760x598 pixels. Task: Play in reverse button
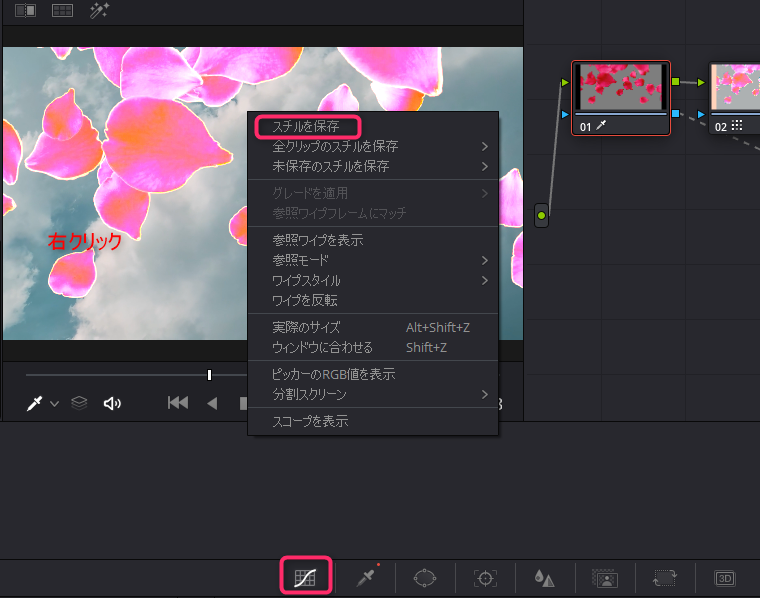pos(212,403)
